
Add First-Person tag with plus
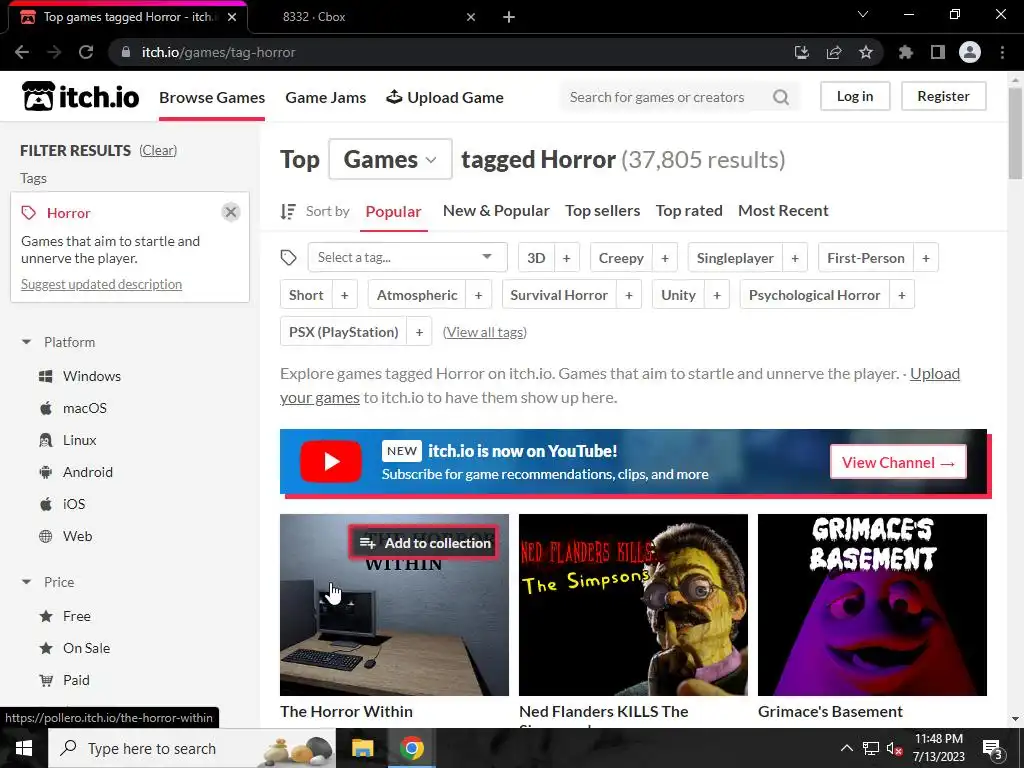925,258
